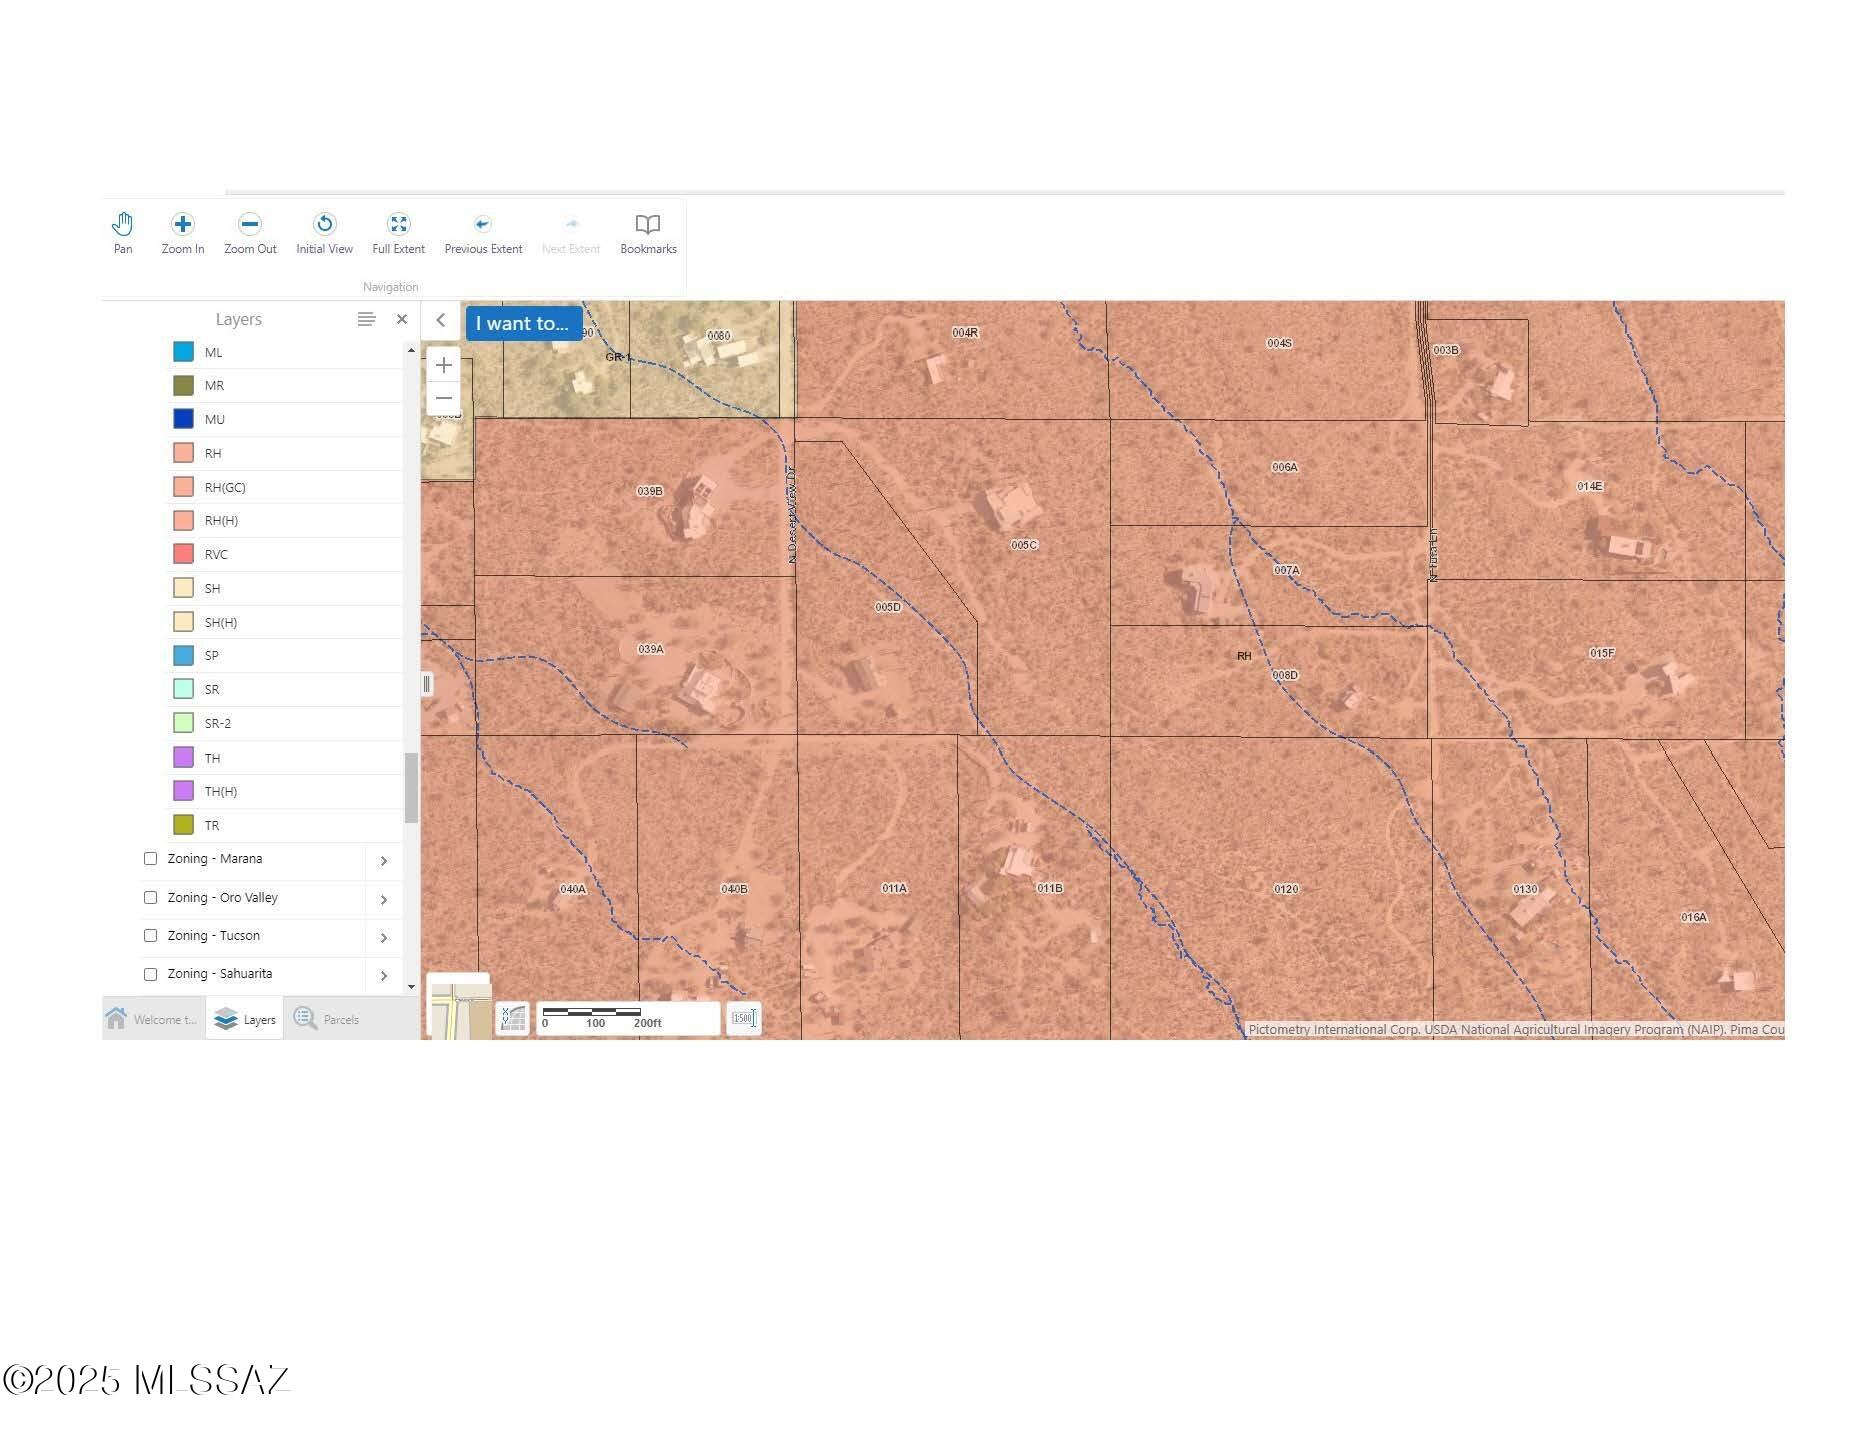Viewport: 1870px width, 1445px height.
Task: Click the Full Extent icon
Action: pyautogui.click(x=398, y=224)
